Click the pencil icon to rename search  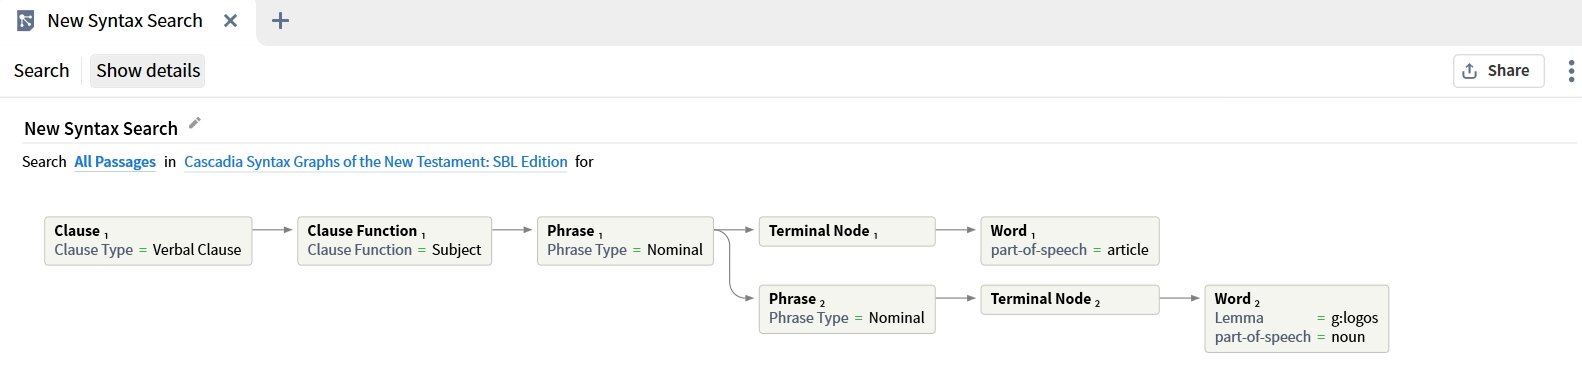(195, 123)
